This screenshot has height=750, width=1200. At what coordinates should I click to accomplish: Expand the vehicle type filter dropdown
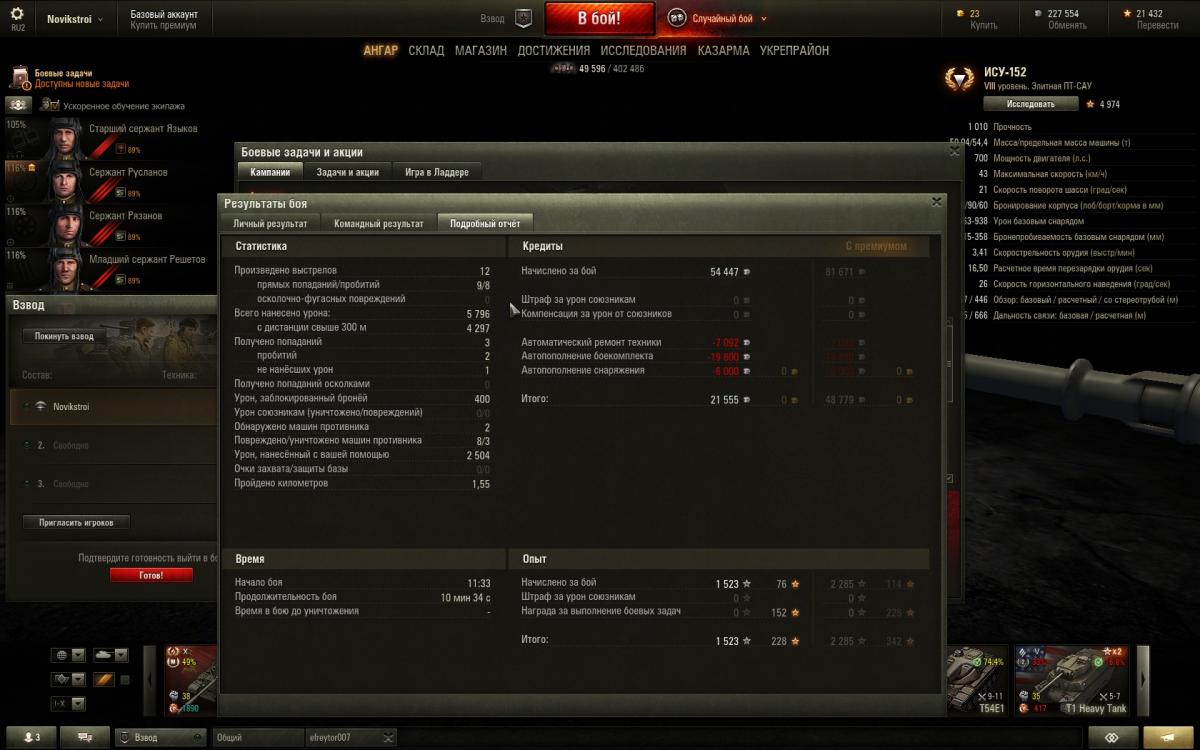[x=110, y=655]
